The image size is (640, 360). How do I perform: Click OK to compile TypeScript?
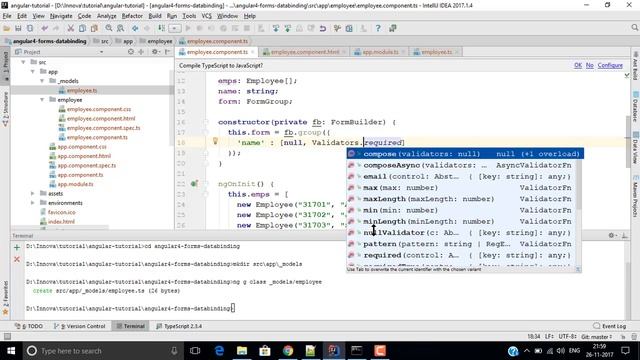click(578, 65)
